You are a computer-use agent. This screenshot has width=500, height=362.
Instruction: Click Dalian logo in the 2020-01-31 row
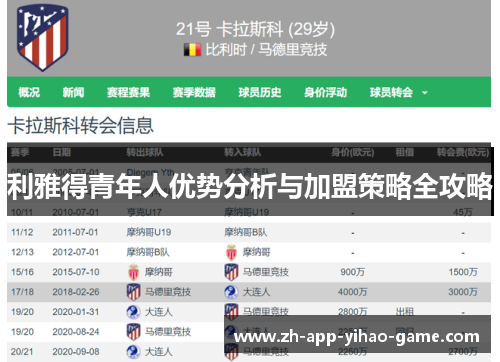(133, 312)
